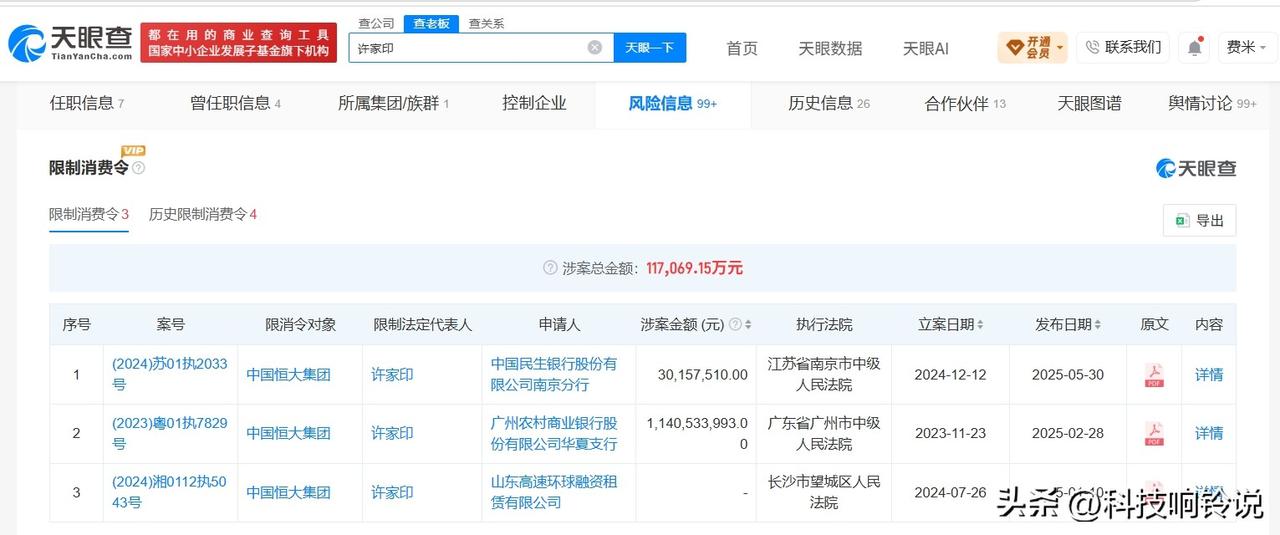Click court 江苏省南京市中级人民法院 cell
Image resolution: width=1280 pixels, height=535 pixels.
(824, 374)
